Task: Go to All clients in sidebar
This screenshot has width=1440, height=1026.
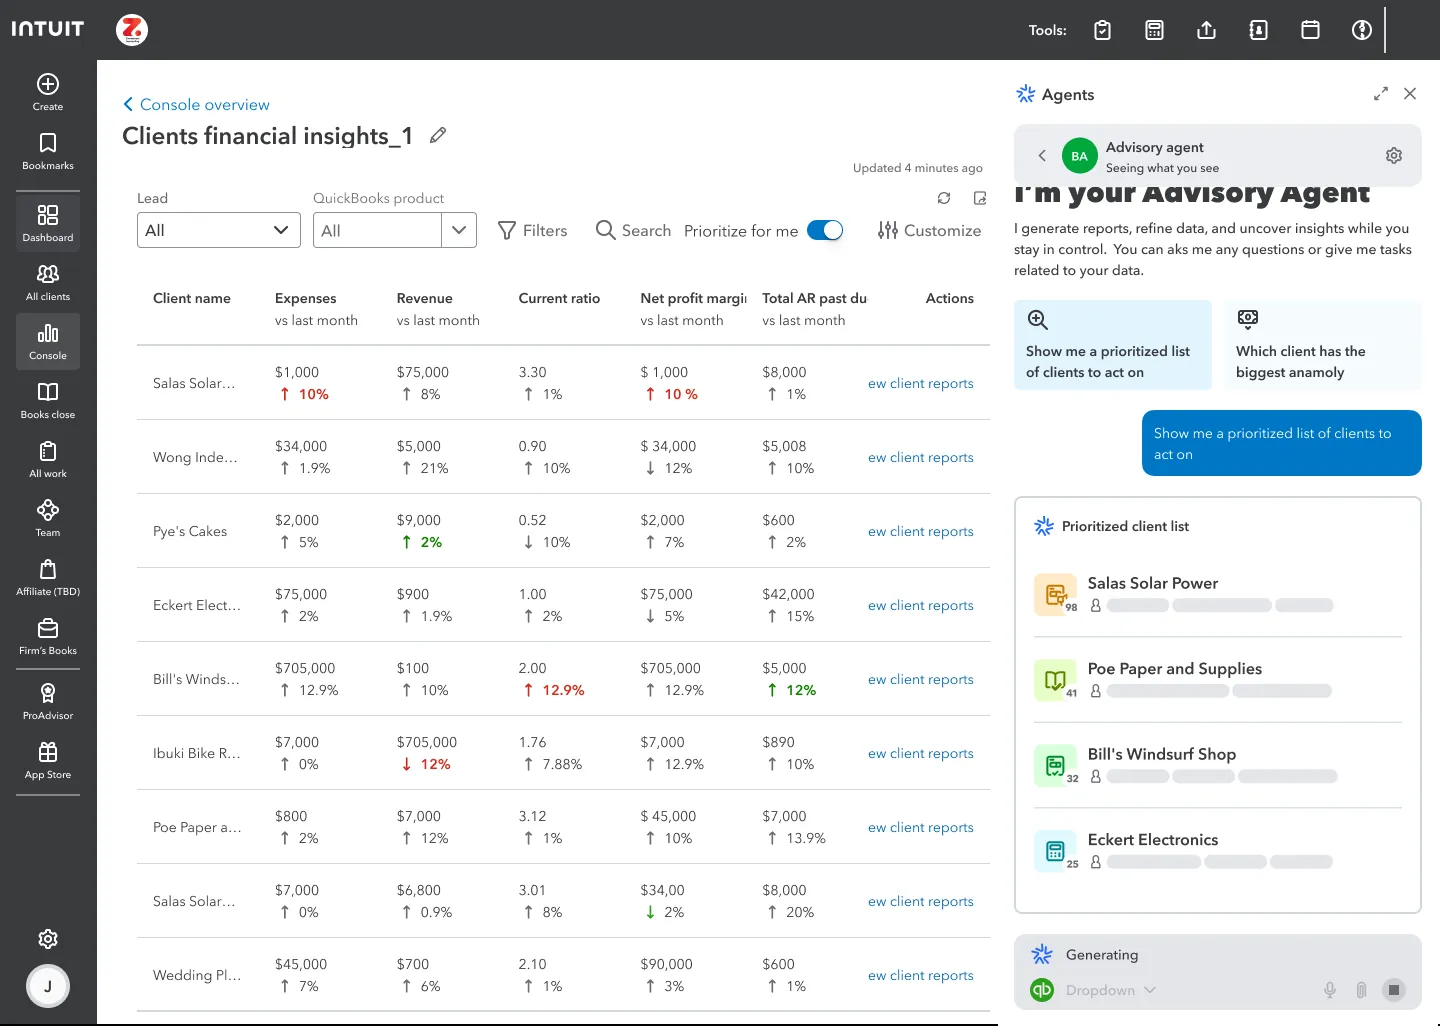Action: 48,282
